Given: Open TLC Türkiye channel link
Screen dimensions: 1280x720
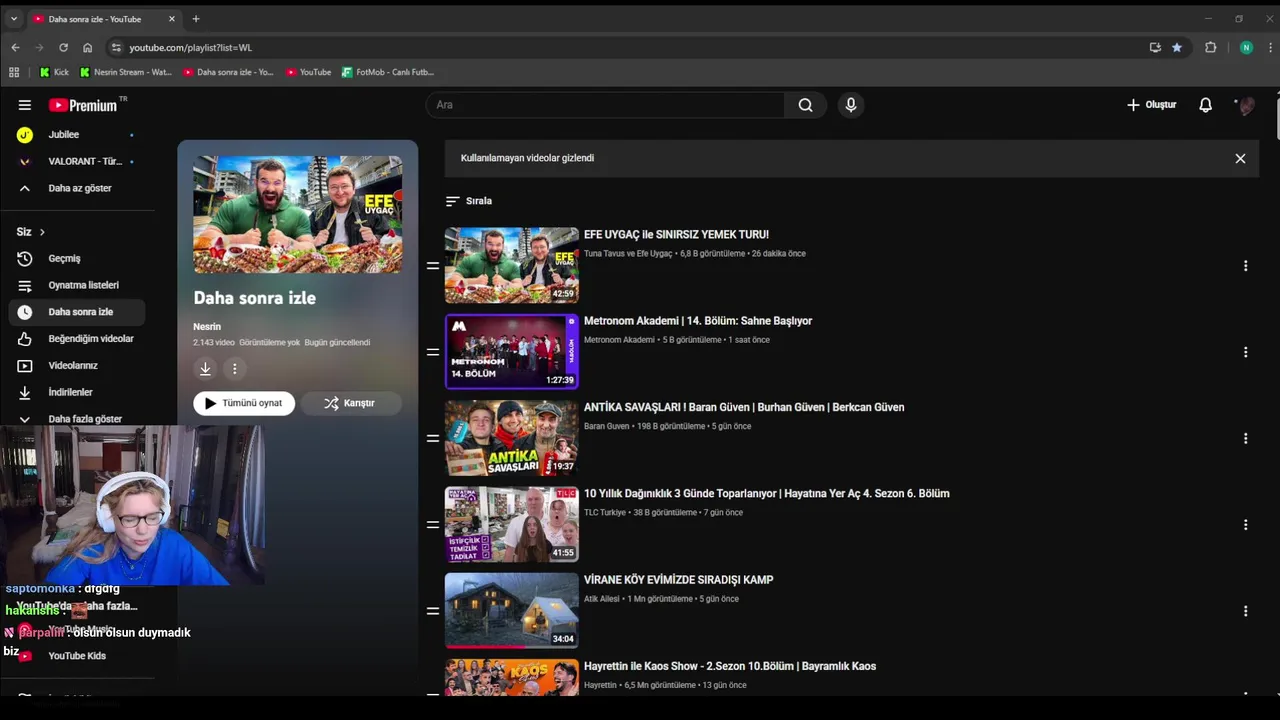Looking at the screenshot, I should click(x=605, y=513).
